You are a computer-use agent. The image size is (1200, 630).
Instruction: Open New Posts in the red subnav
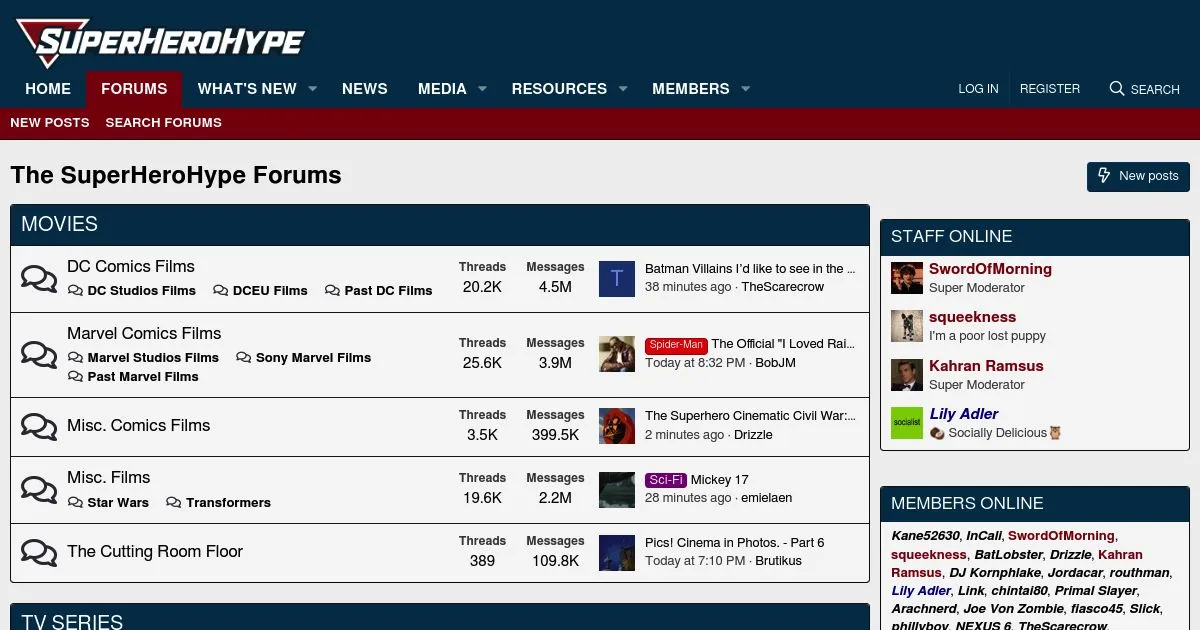[x=50, y=122]
